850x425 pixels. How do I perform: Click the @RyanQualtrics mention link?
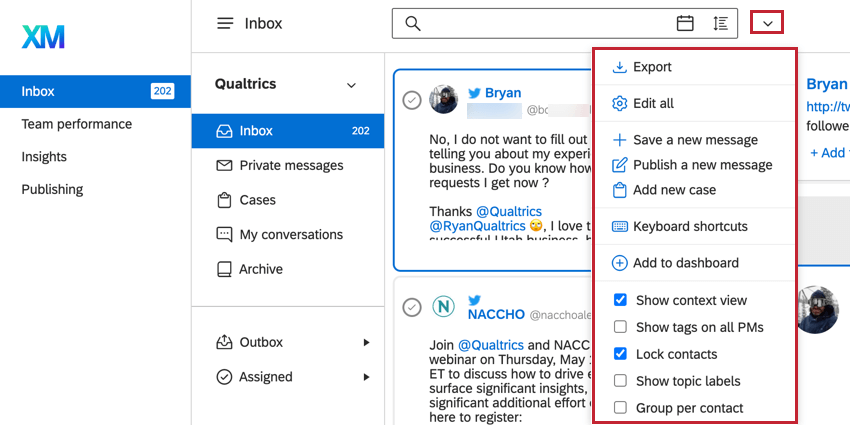[x=478, y=226]
